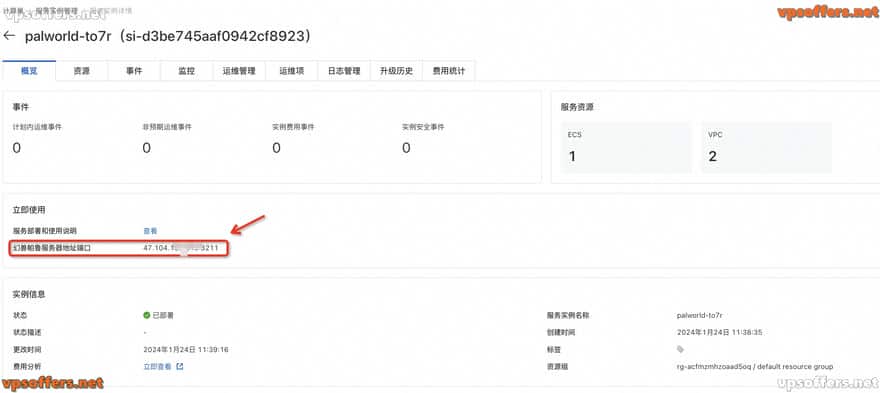Open the ECS resource card
Viewport: 880px width, 393px height.
pos(627,147)
